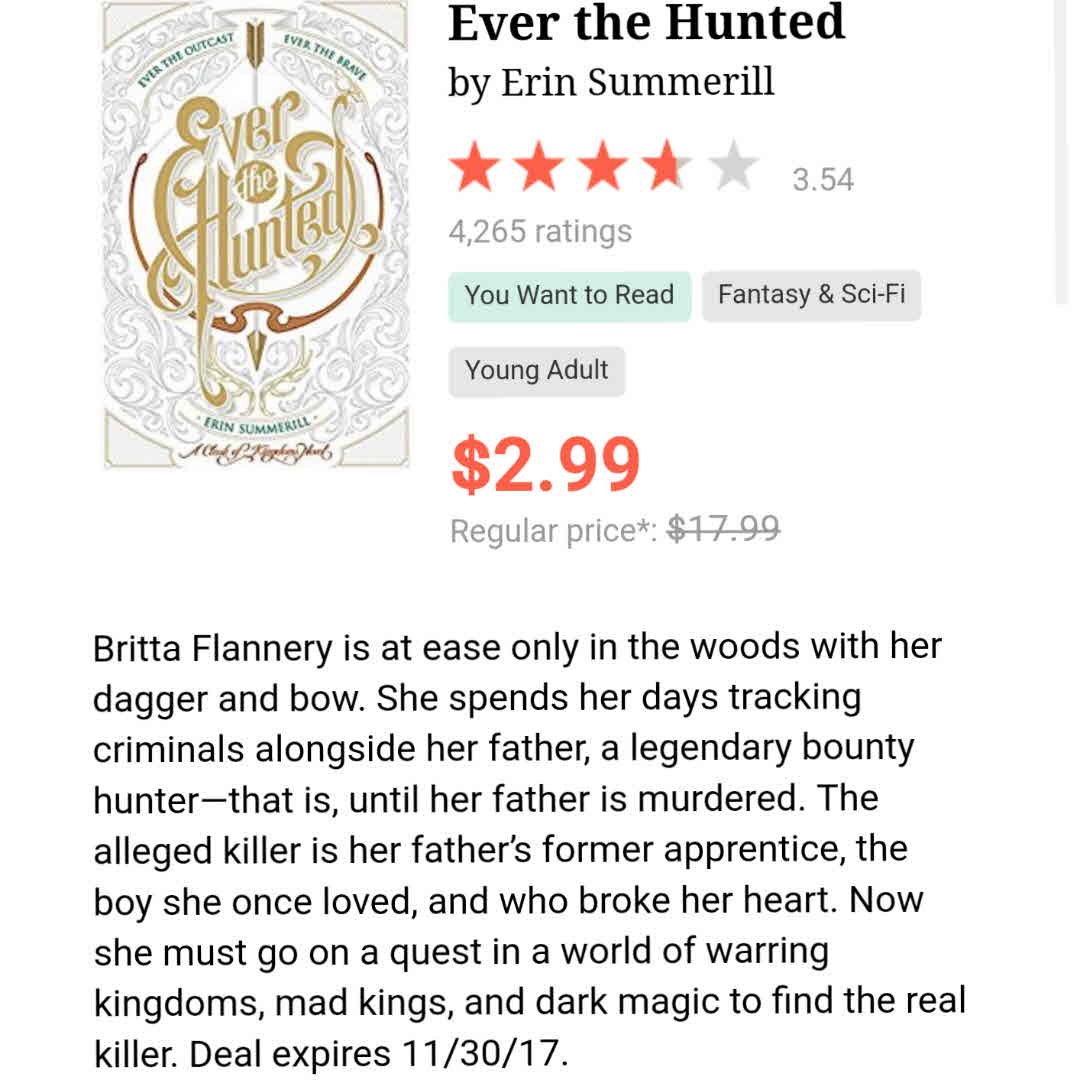The image size is (1080, 1080).
Task: View the 4,265 ratings
Action: point(540,231)
